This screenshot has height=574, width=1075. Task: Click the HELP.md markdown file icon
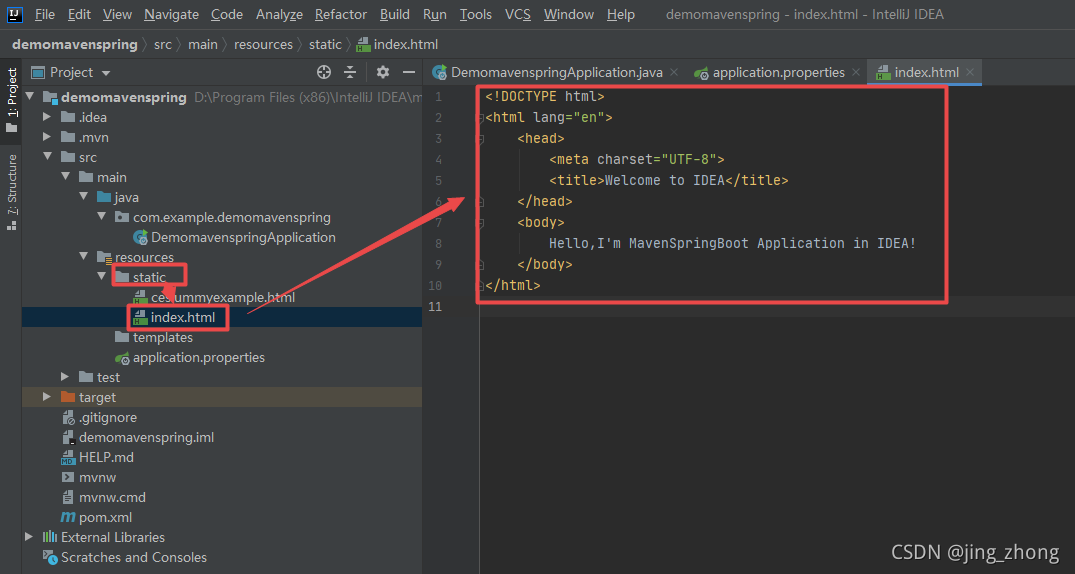(68, 457)
